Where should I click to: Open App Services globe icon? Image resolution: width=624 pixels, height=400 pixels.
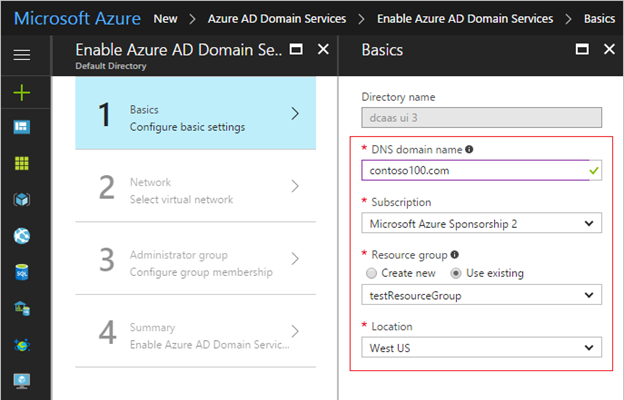pyautogui.click(x=22, y=236)
